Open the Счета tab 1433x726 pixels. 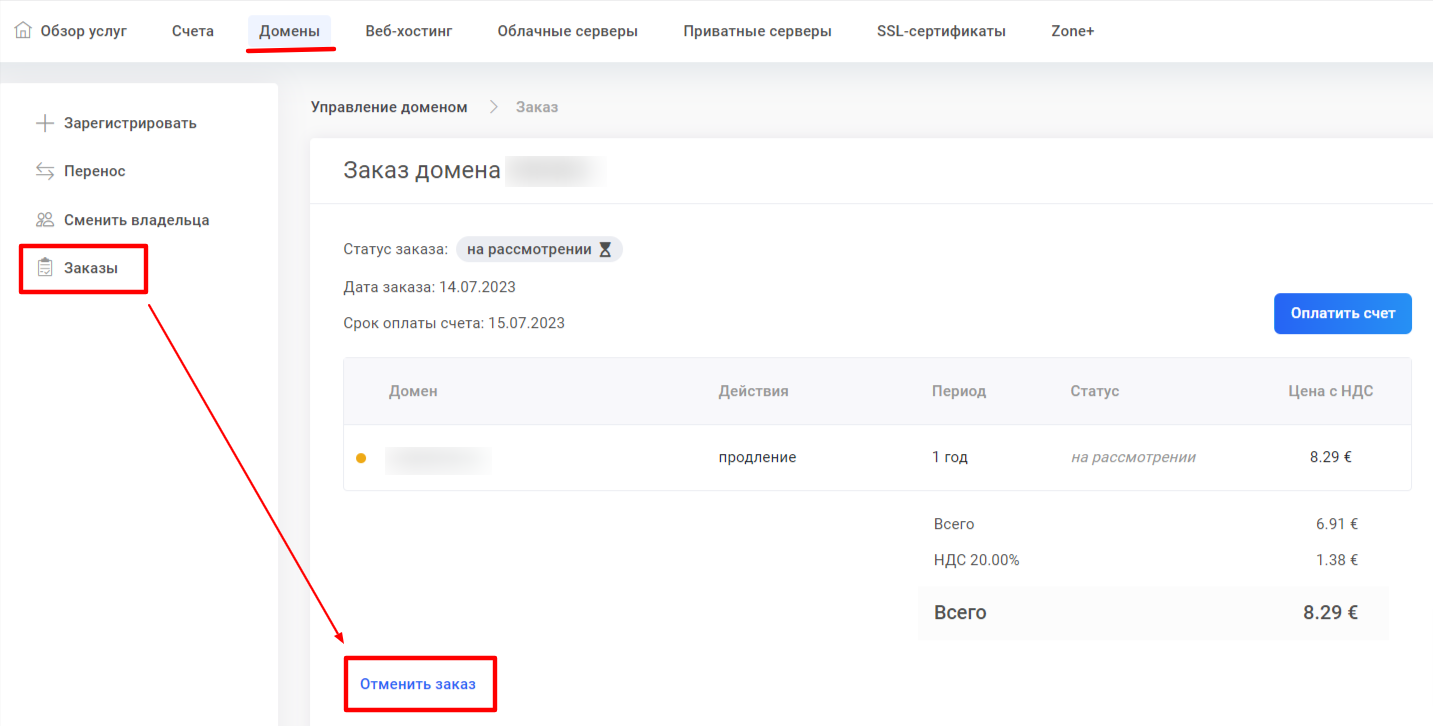193,31
